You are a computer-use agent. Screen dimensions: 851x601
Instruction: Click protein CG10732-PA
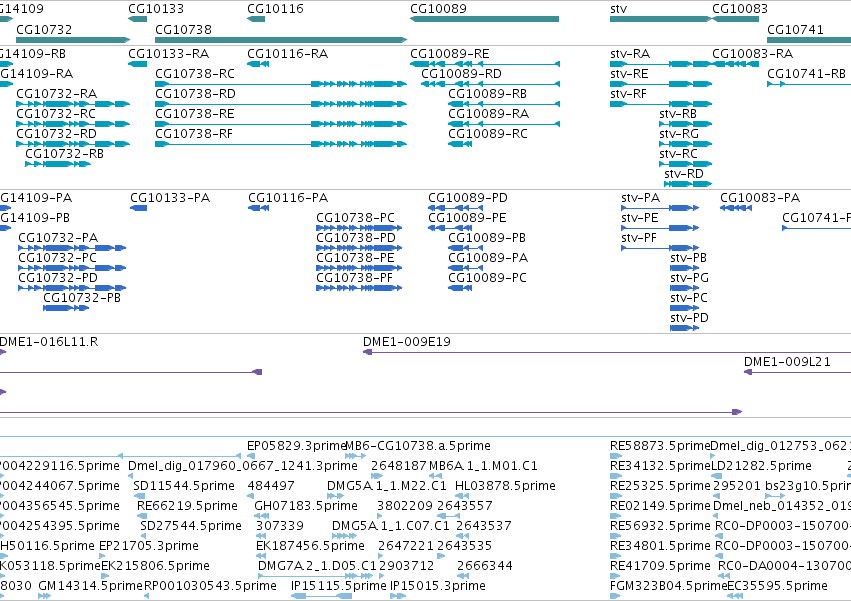tap(72, 248)
